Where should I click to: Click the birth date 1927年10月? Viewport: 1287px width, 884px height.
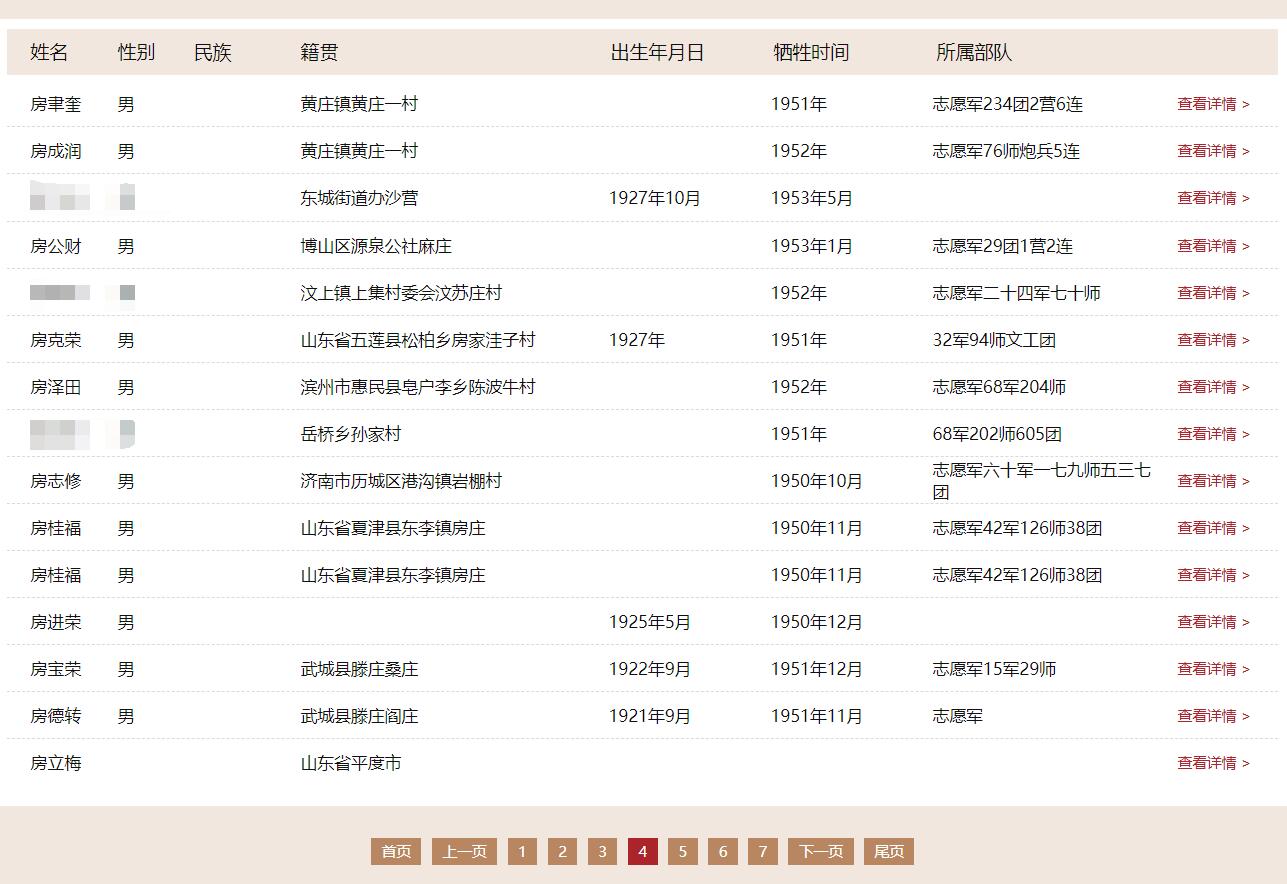(x=655, y=198)
